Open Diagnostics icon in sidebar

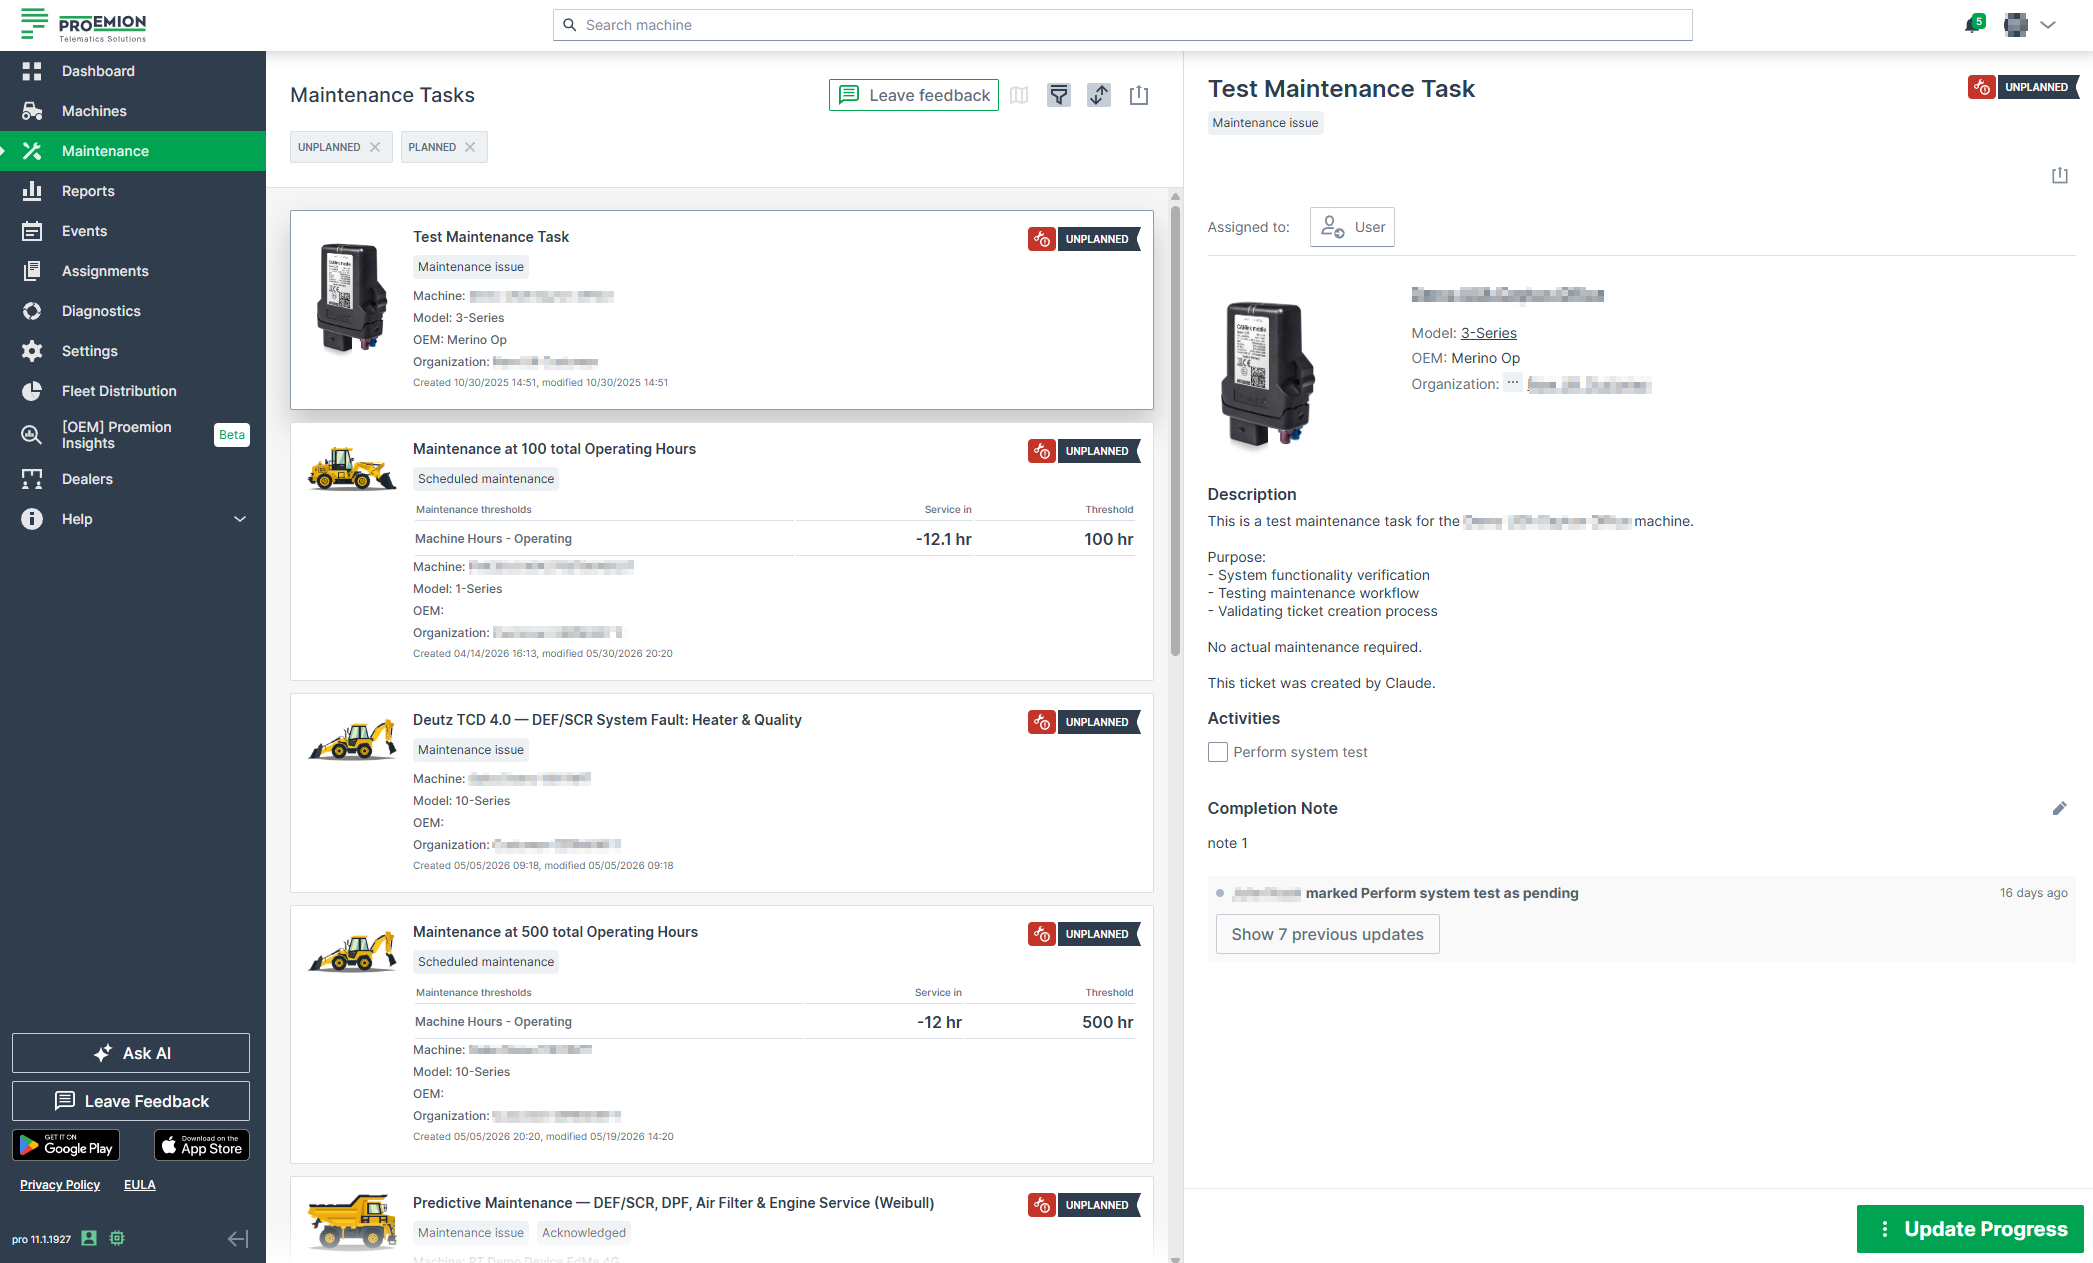[32, 311]
